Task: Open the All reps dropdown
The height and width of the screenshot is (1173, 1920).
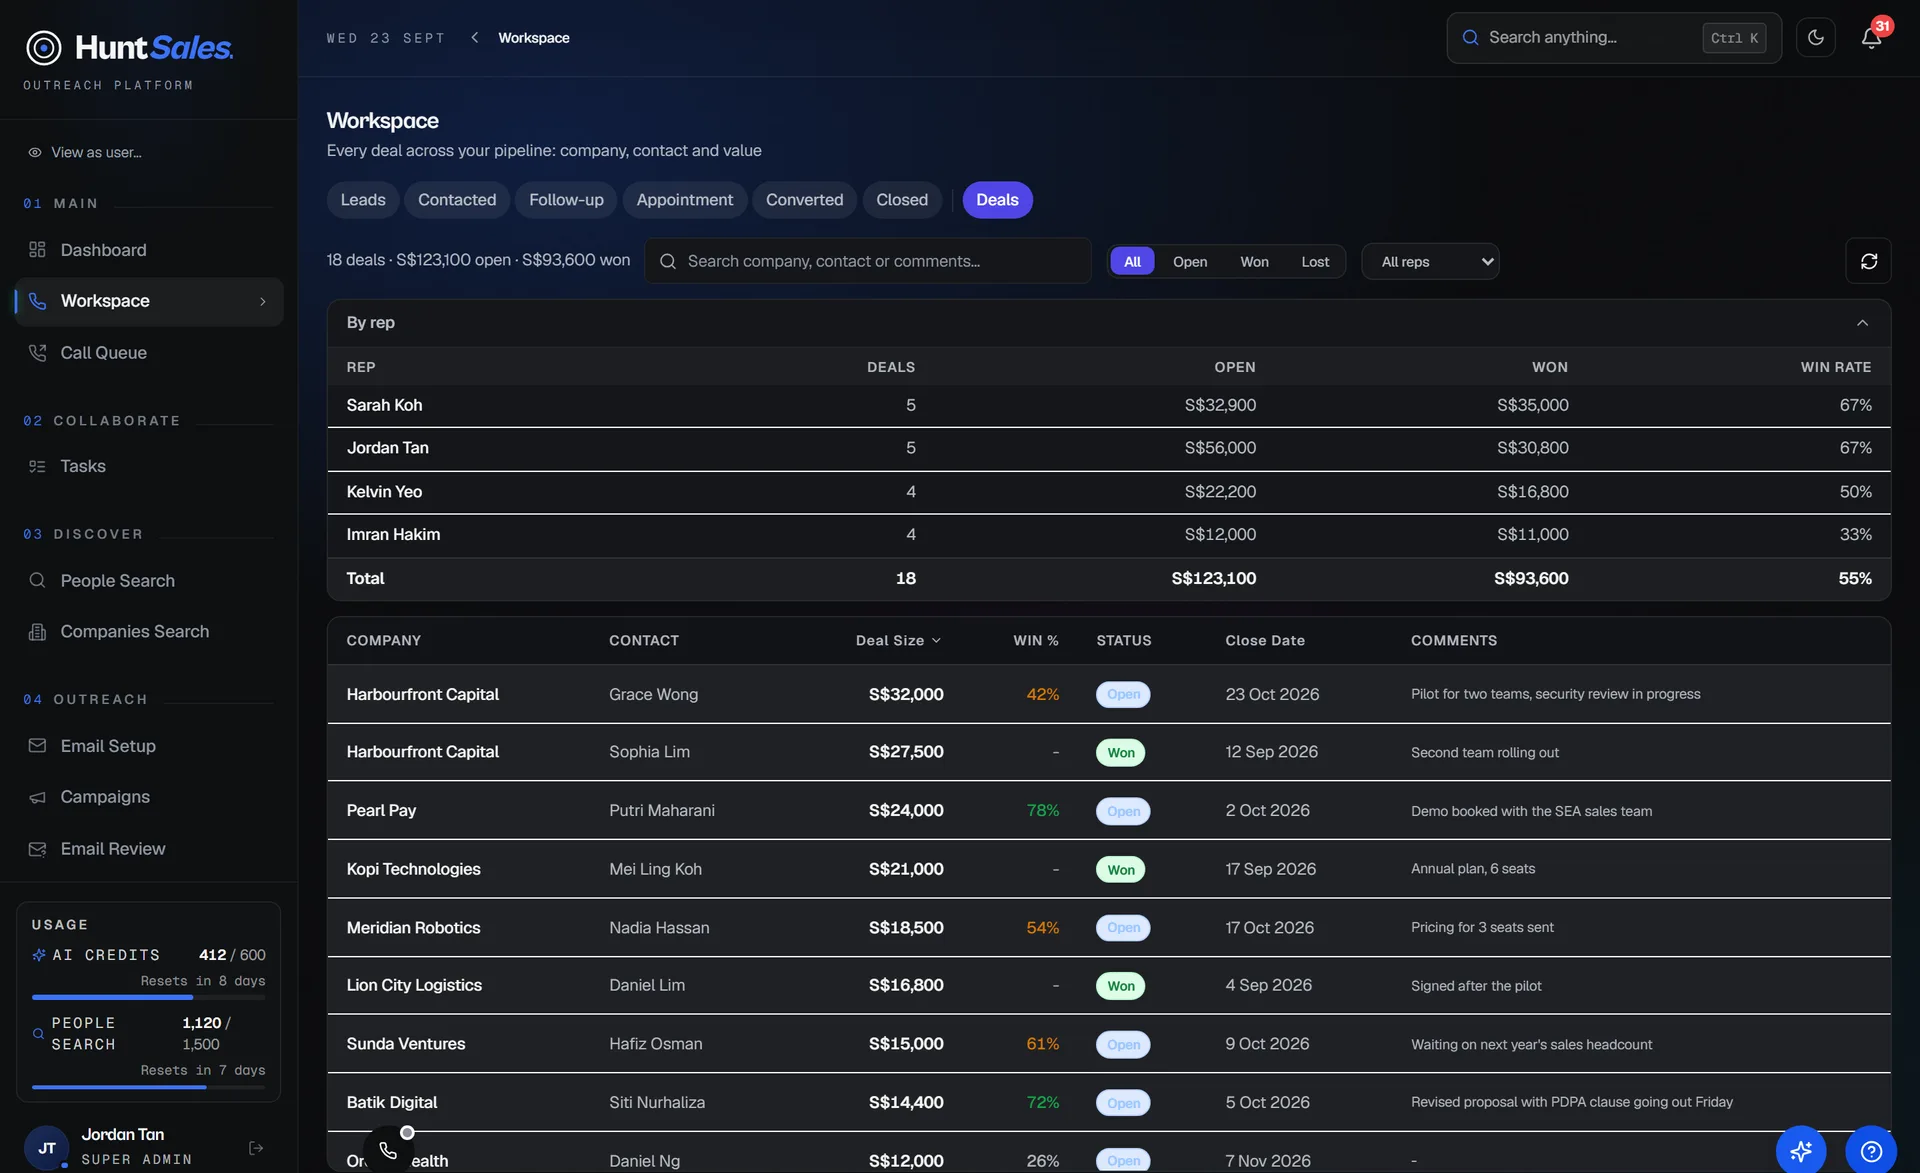Action: (1430, 262)
